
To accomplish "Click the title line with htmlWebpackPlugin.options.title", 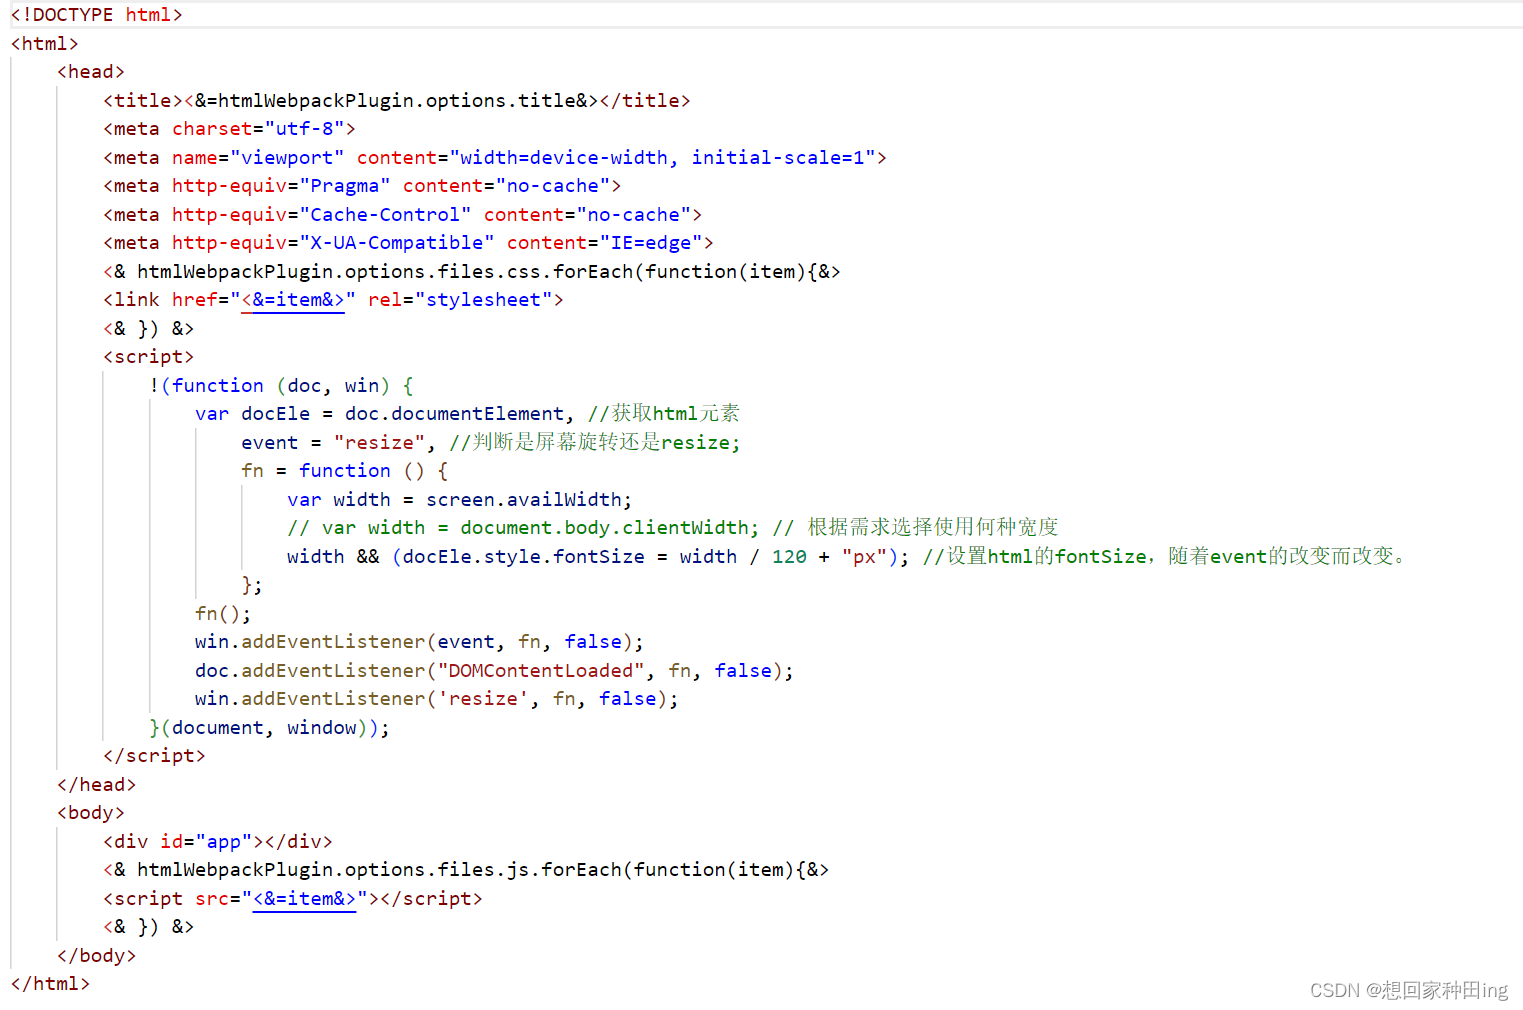I will click(x=397, y=101).
